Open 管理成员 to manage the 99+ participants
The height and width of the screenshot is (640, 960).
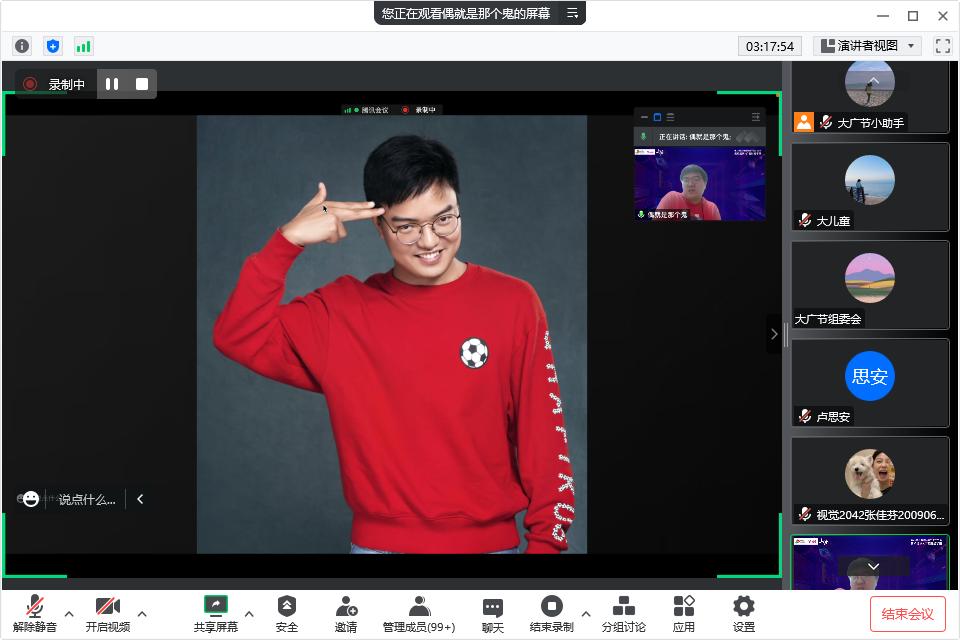(417, 612)
